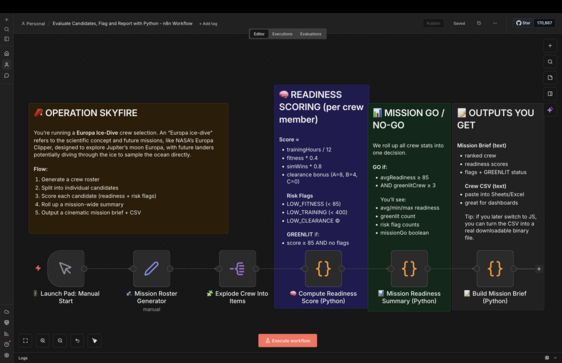Open help icon with red notification dot
Viewport: 562px width, 363px height.
(6, 344)
